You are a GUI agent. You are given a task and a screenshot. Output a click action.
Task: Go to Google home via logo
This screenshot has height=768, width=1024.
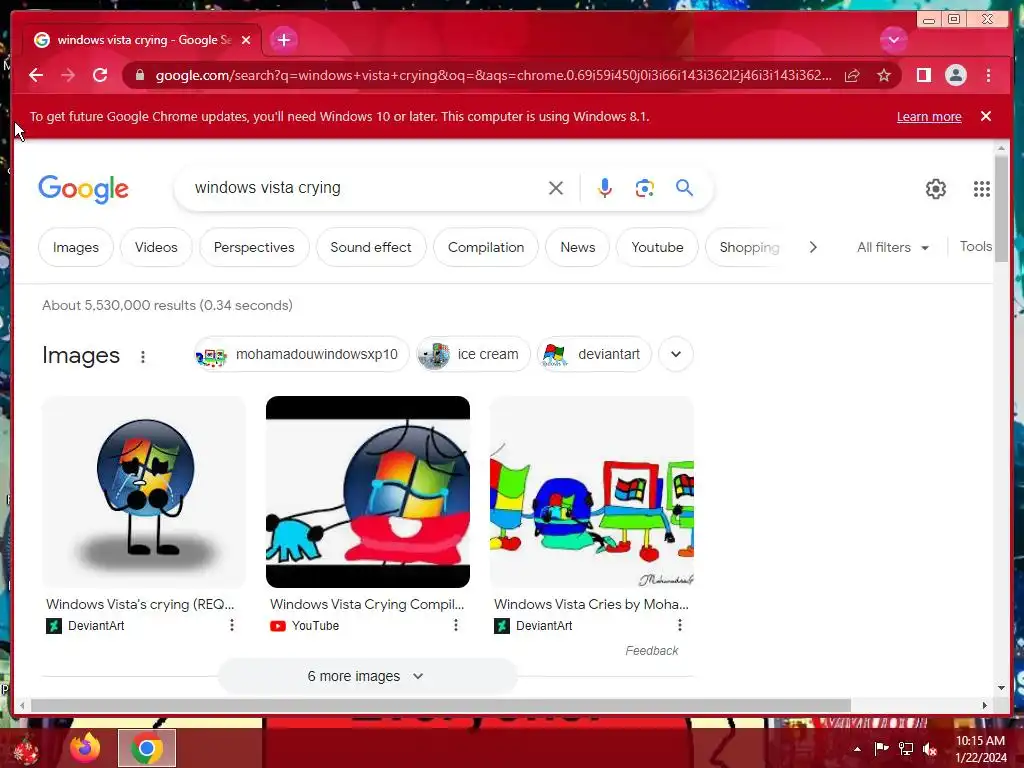pos(83,189)
